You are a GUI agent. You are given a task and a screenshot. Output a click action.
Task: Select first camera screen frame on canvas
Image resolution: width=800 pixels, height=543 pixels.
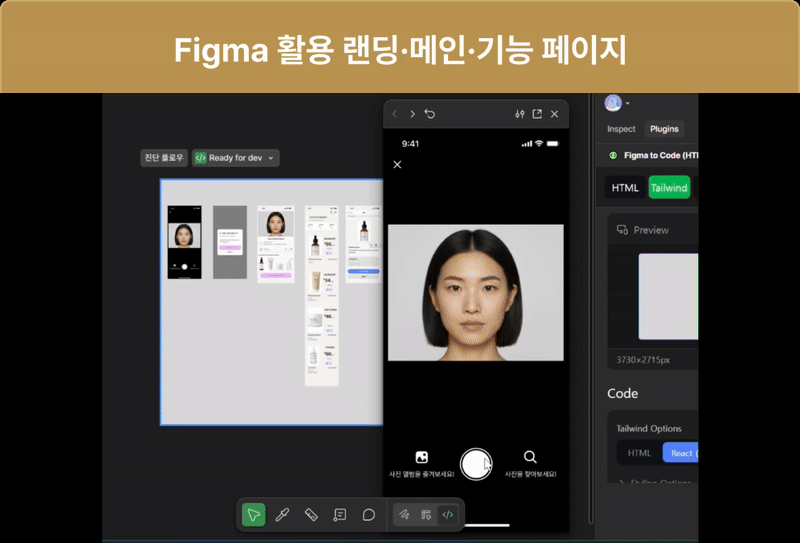coord(184,242)
